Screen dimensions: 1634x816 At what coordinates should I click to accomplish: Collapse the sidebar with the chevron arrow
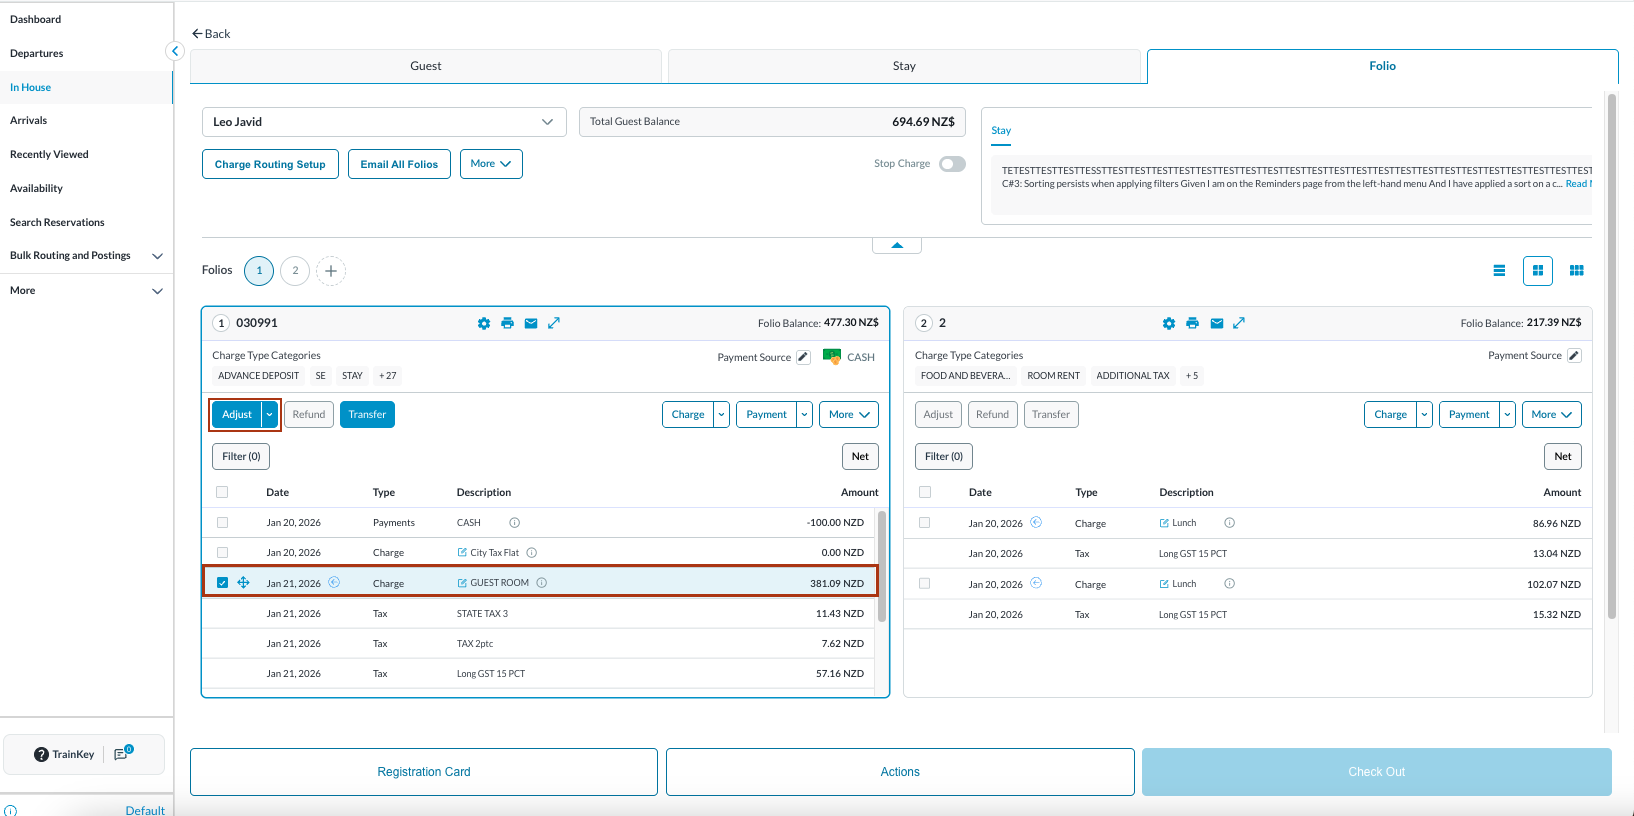click(175, 51)
